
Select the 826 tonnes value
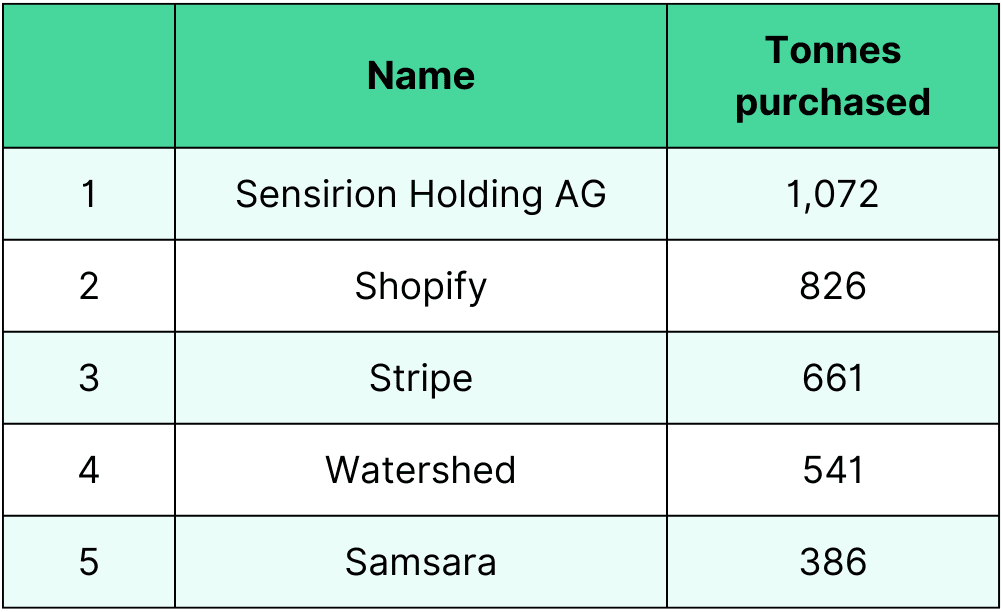coord(833,286)
